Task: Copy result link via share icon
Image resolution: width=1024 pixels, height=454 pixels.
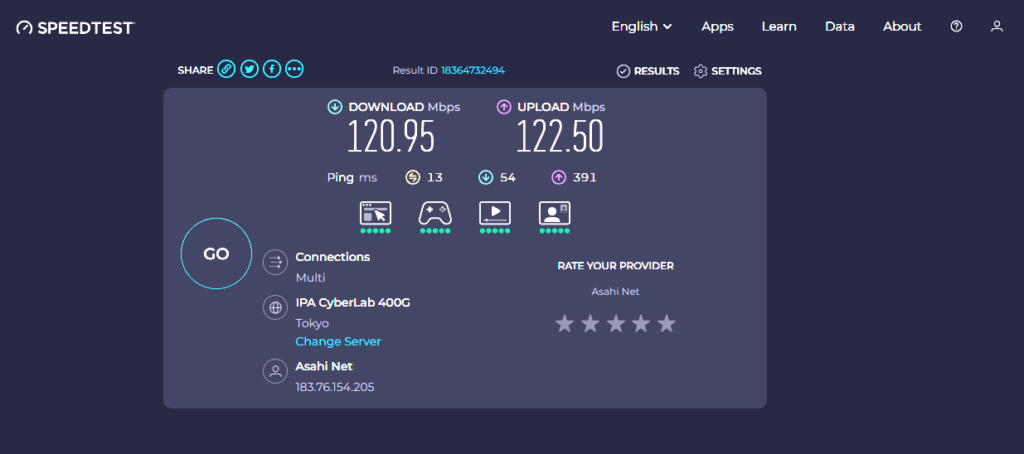Action: 227,69
